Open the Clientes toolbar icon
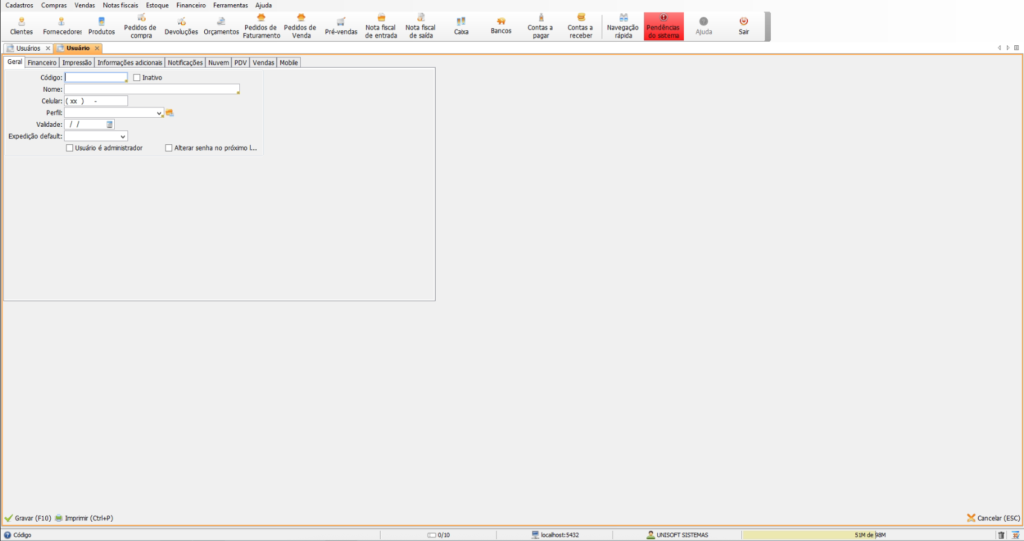 coord(21,25)
